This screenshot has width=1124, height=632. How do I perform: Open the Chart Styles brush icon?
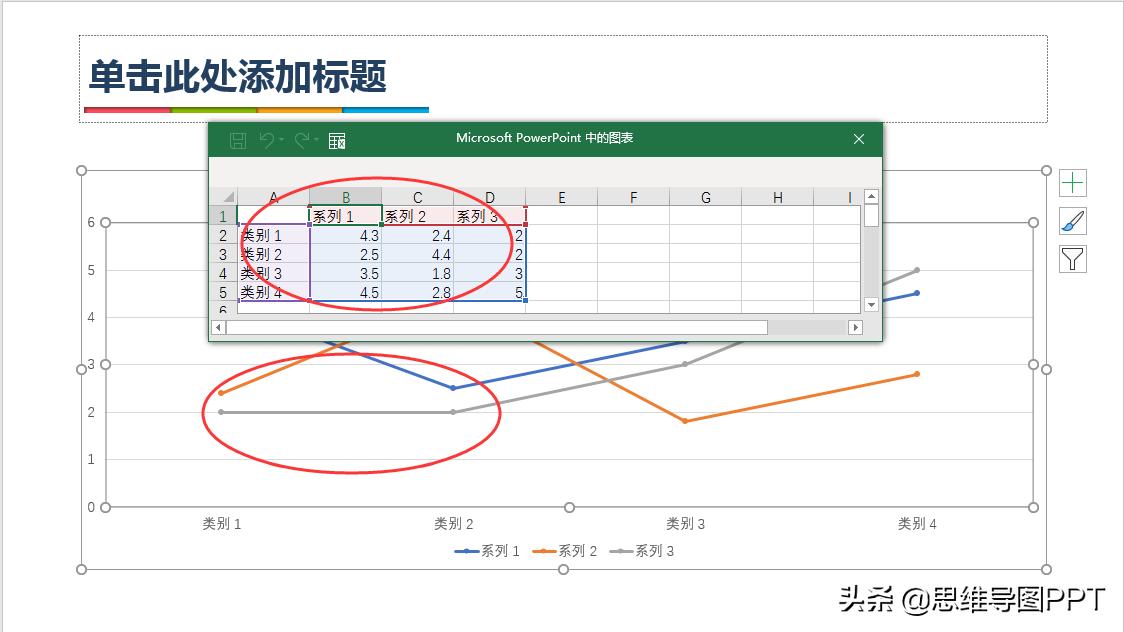(x=1073, y=221)
